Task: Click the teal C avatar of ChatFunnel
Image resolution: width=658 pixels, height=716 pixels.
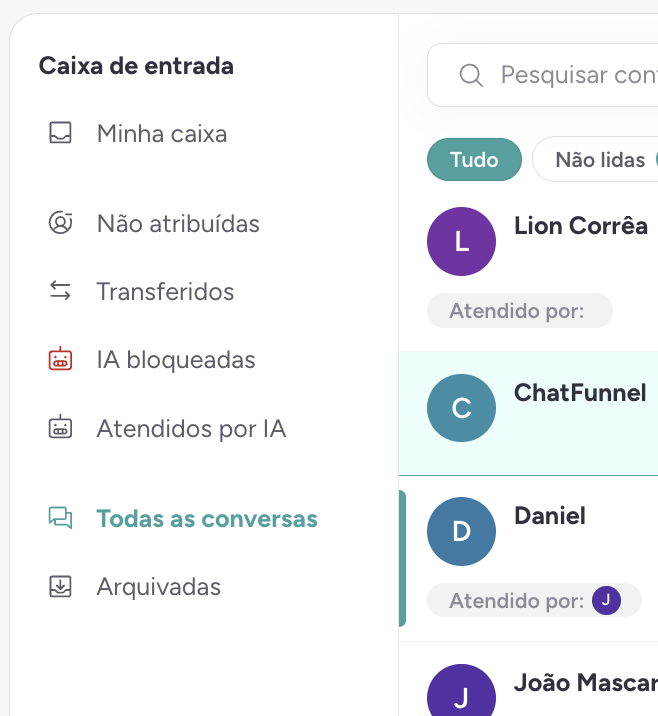Action: [x=461, y=408]
